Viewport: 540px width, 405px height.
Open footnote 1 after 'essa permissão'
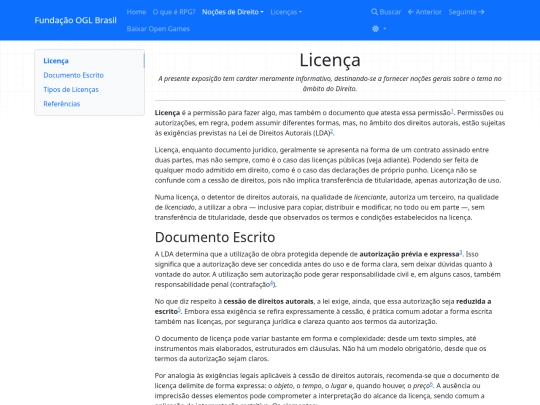pyautogui.click(x=452, y=111)
